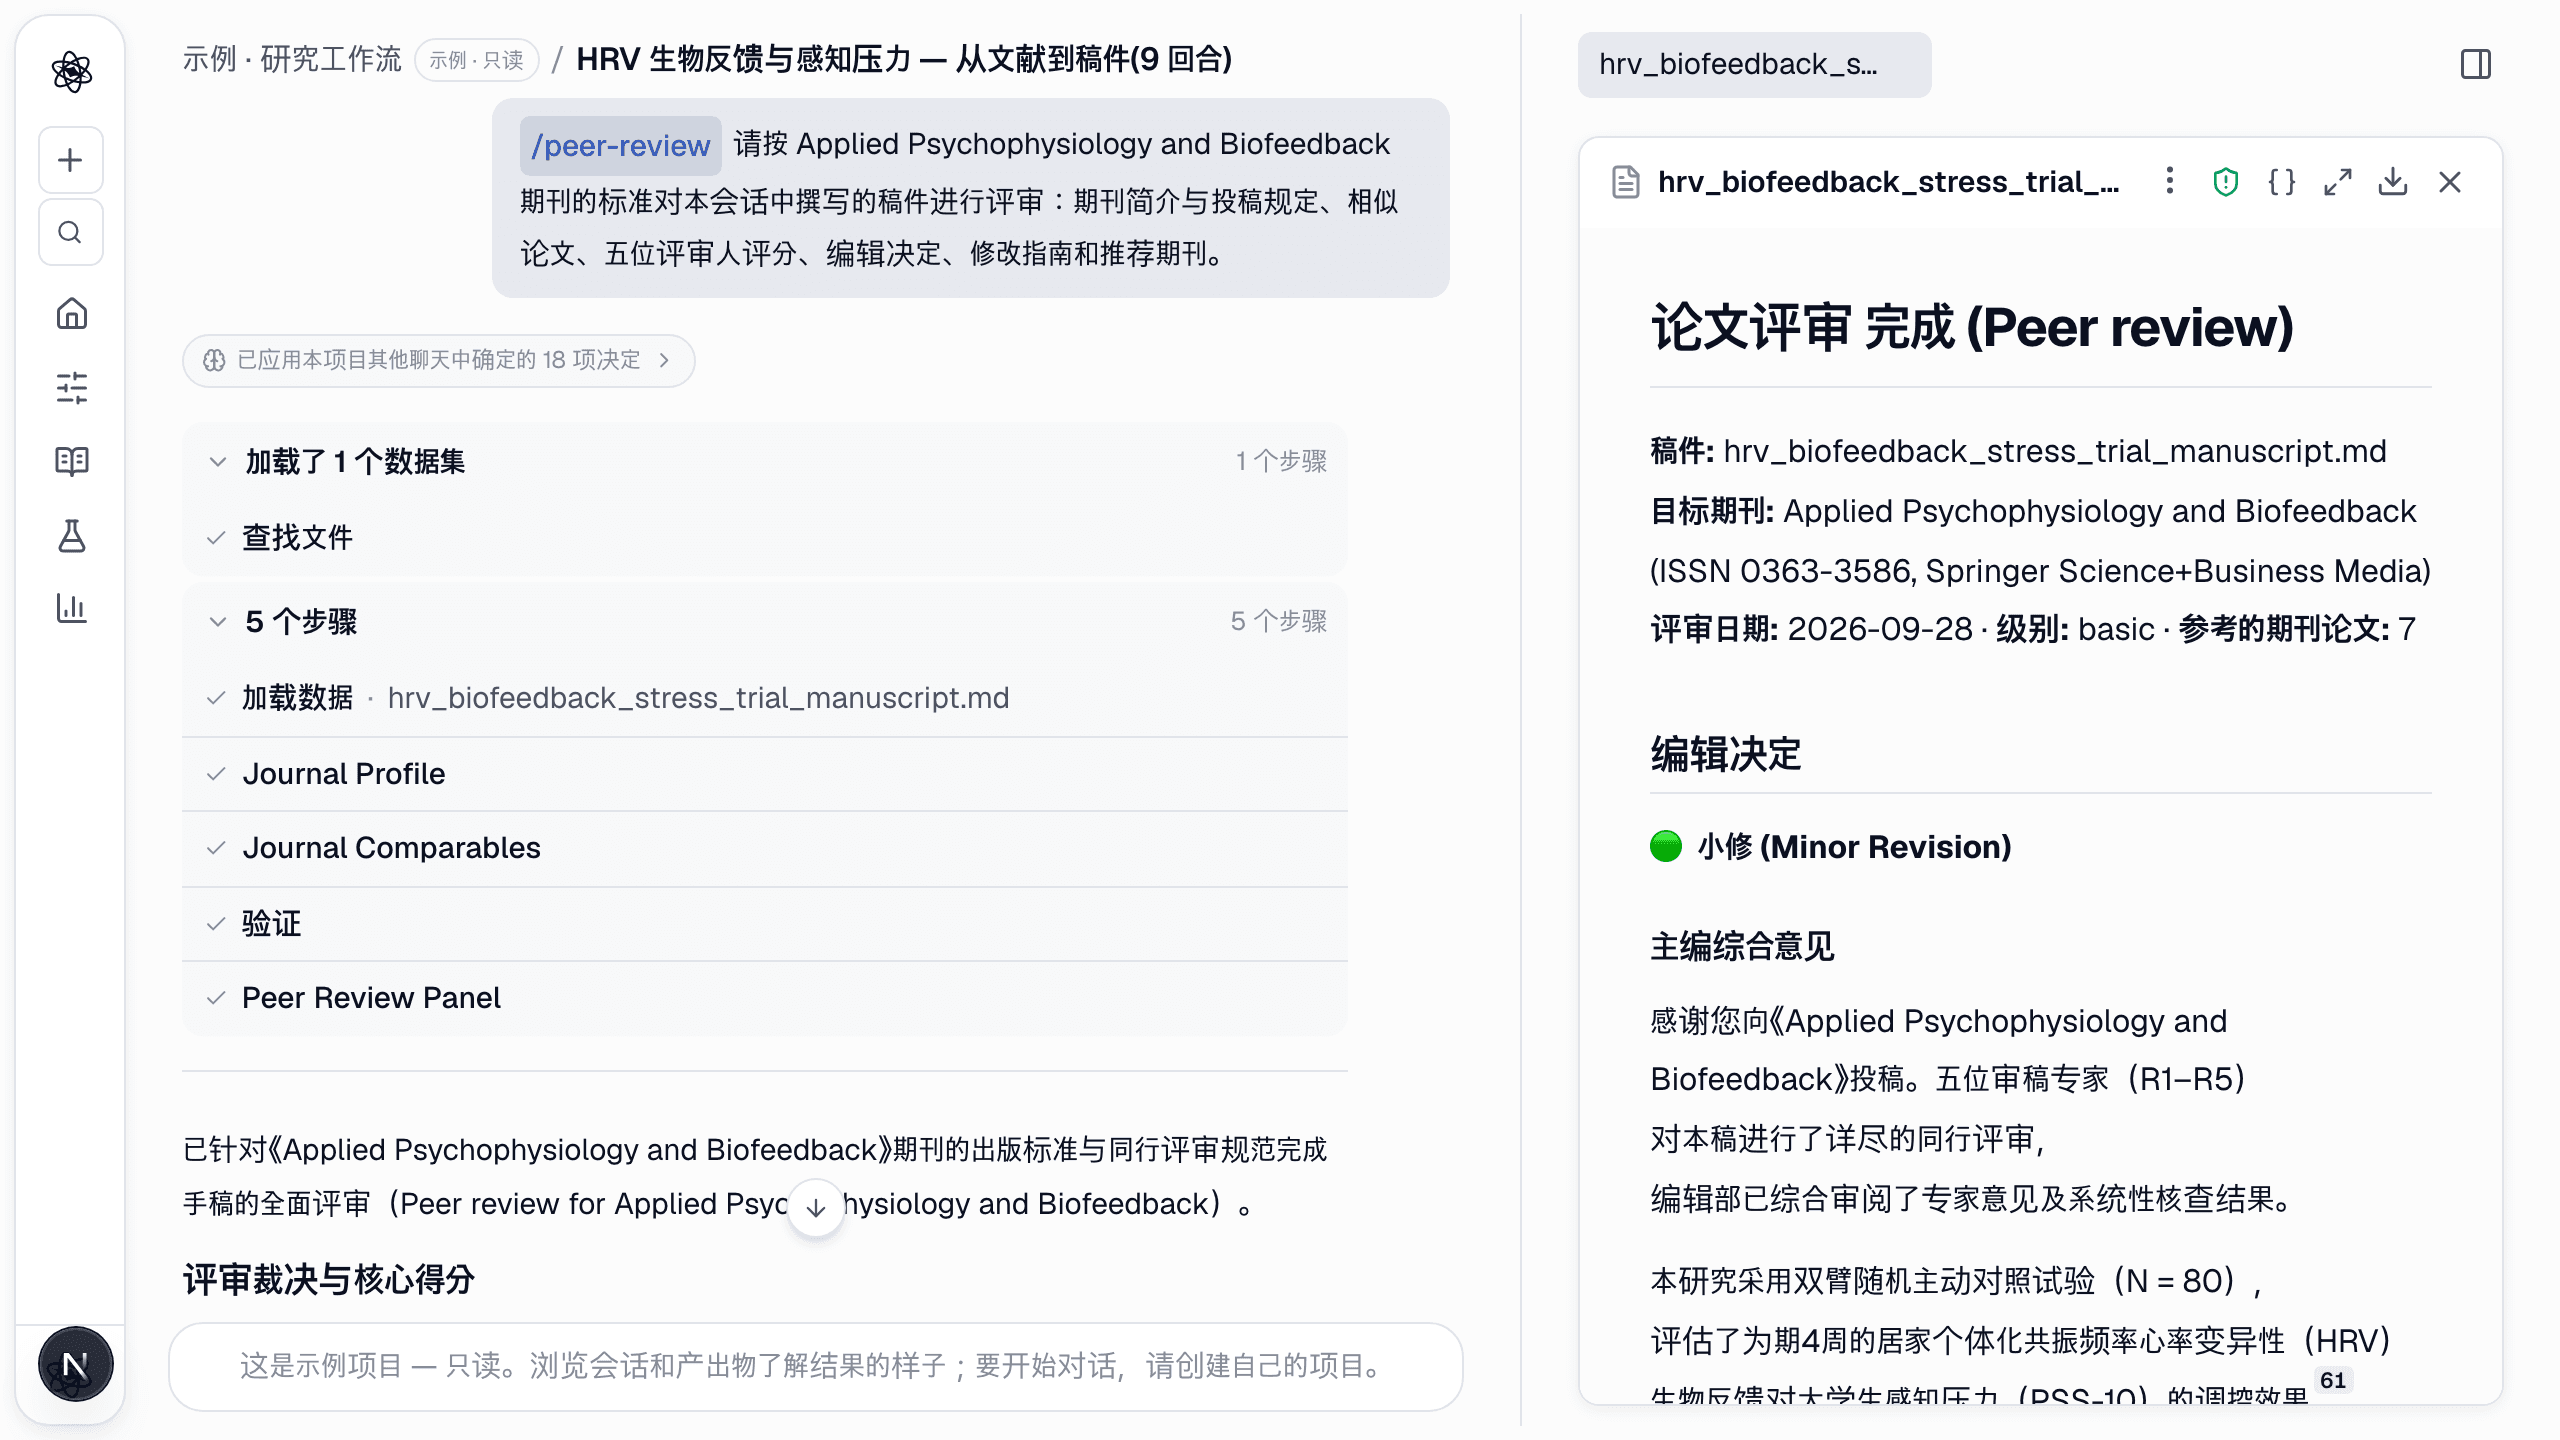
Task: Select the hrv_biofeedback_s... tab
Action: click(1754, 65)
